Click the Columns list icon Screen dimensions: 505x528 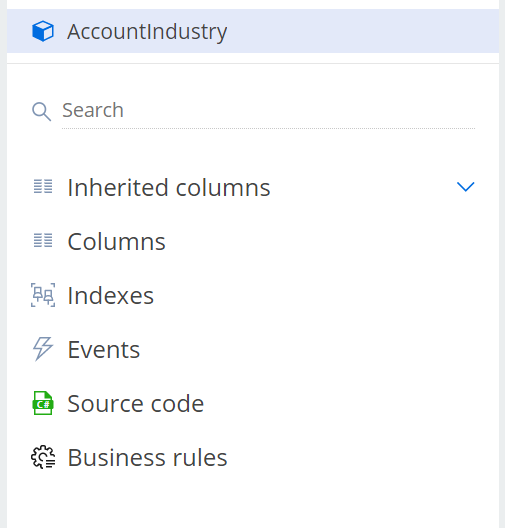pyautogui.click(x=43, y=240)
